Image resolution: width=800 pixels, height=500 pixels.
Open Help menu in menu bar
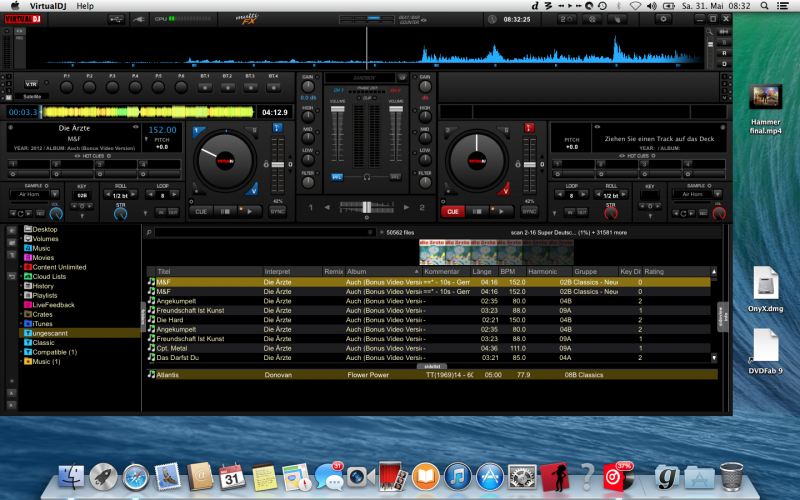coord(85,6)
